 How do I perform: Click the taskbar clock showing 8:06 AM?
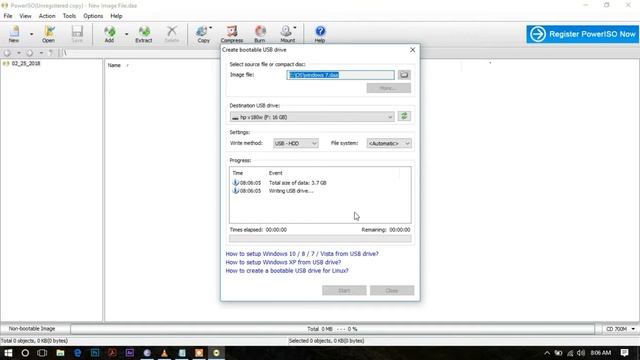point(601,353)
